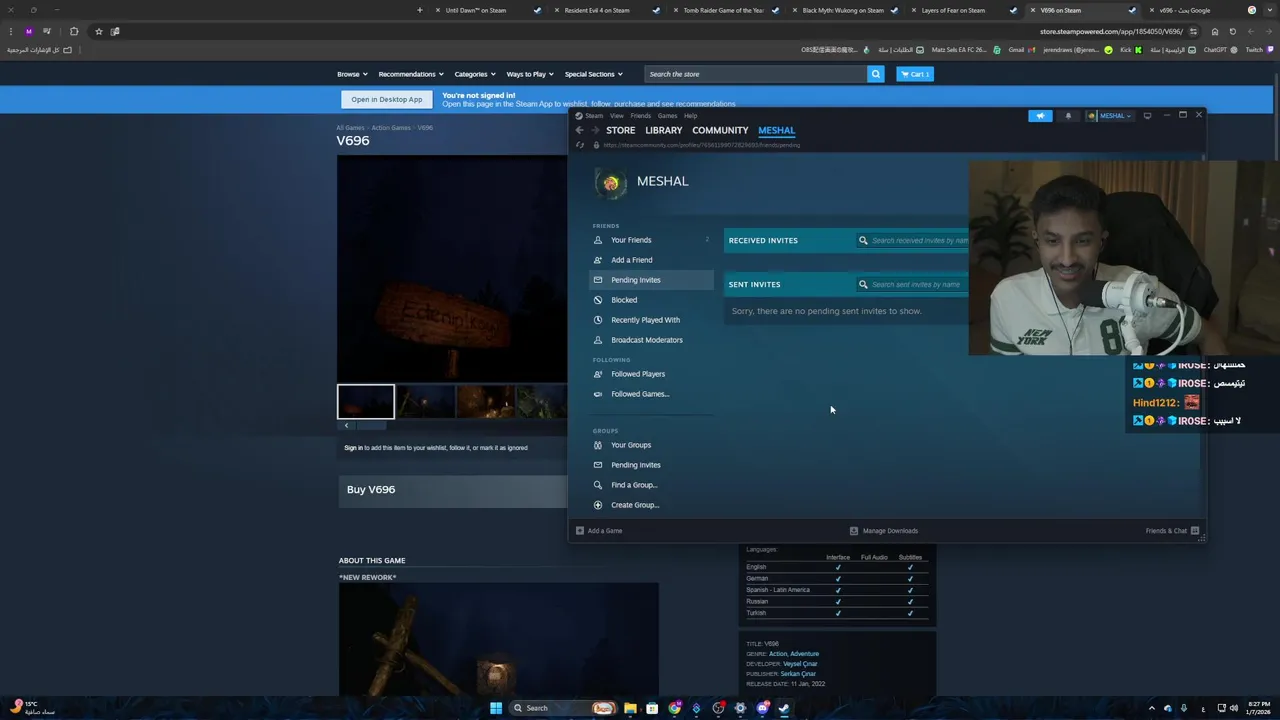This screenshot has width=1280, height=720.
Task: Click Sign in link below screenshots
Action: [x=353, y=448]
